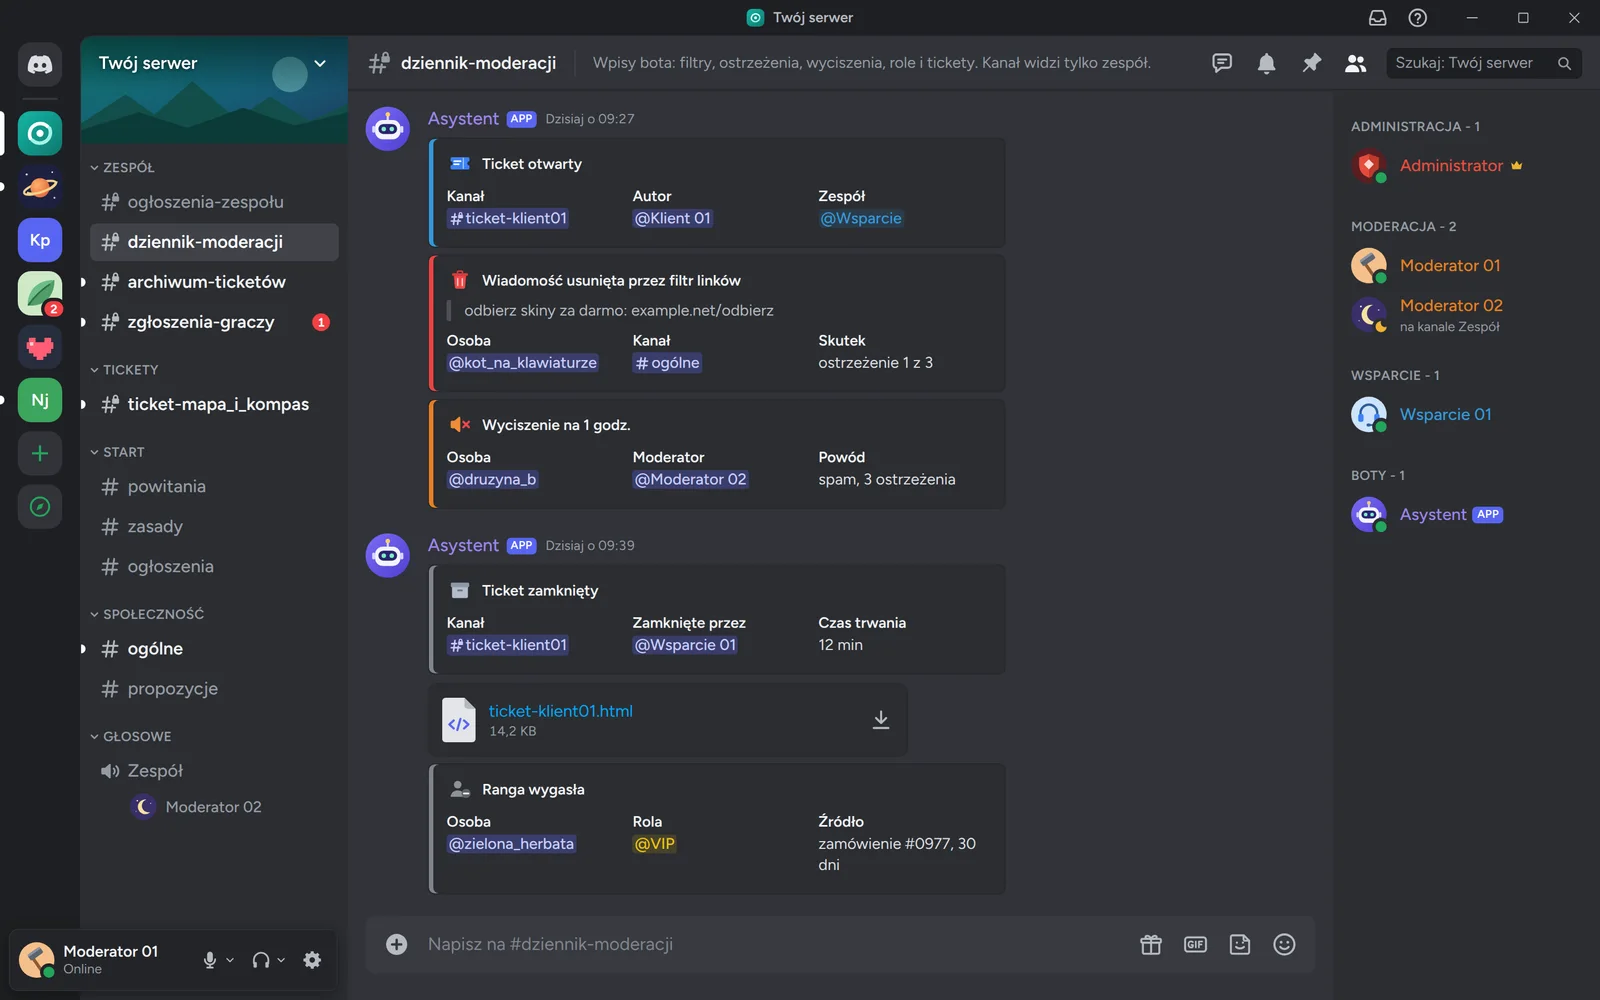This screenshot has width=1600, height=1000.
Task: Click the @Wsparcie role mention
Action: coord(861,218)
